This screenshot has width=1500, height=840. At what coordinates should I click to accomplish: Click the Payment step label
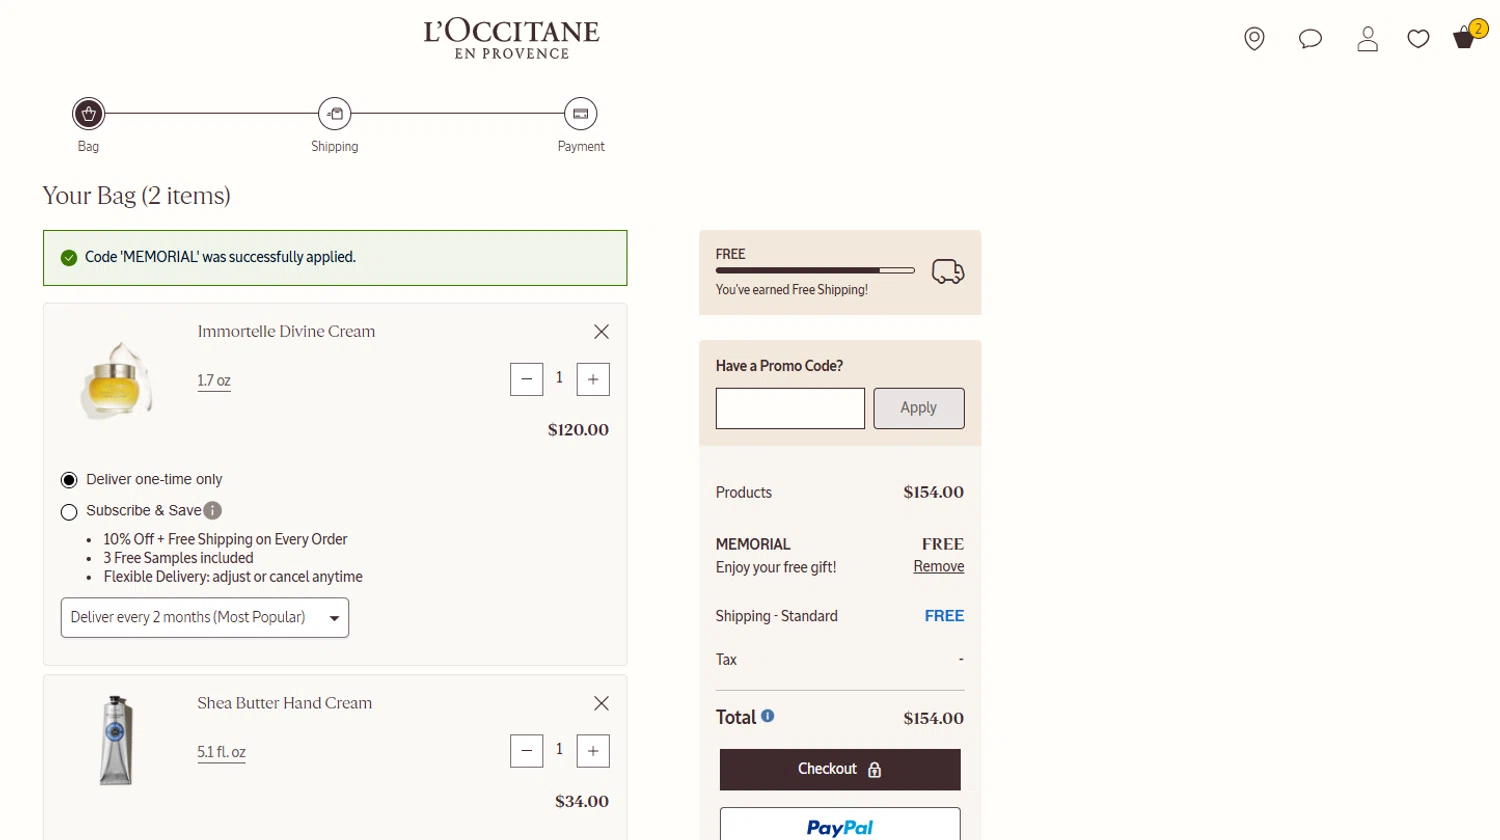coord(581,147)
